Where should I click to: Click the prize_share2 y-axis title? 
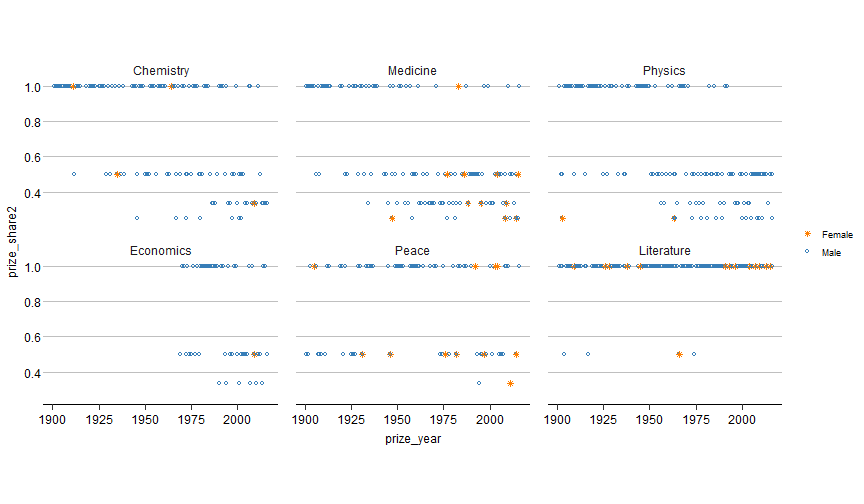[14, 237]
